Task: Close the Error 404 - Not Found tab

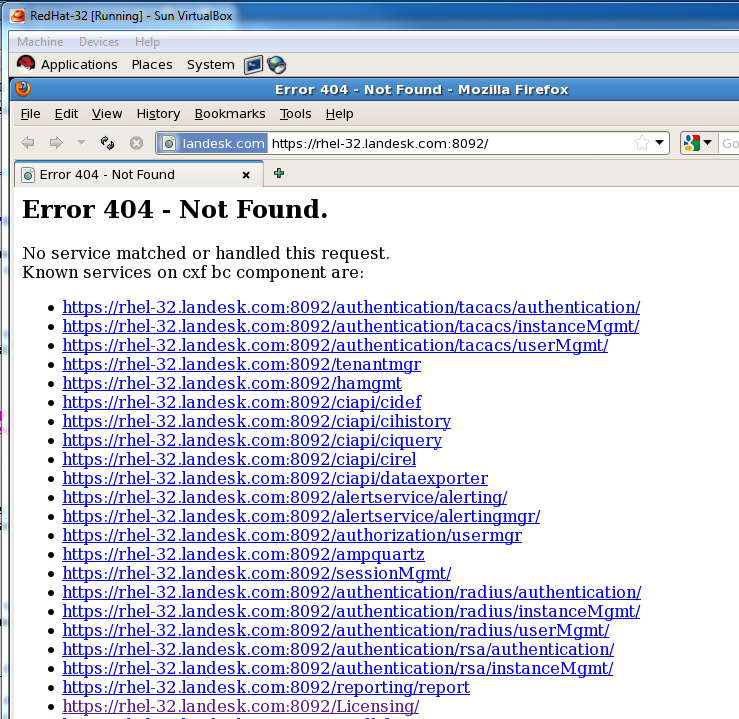Action: 246,175
